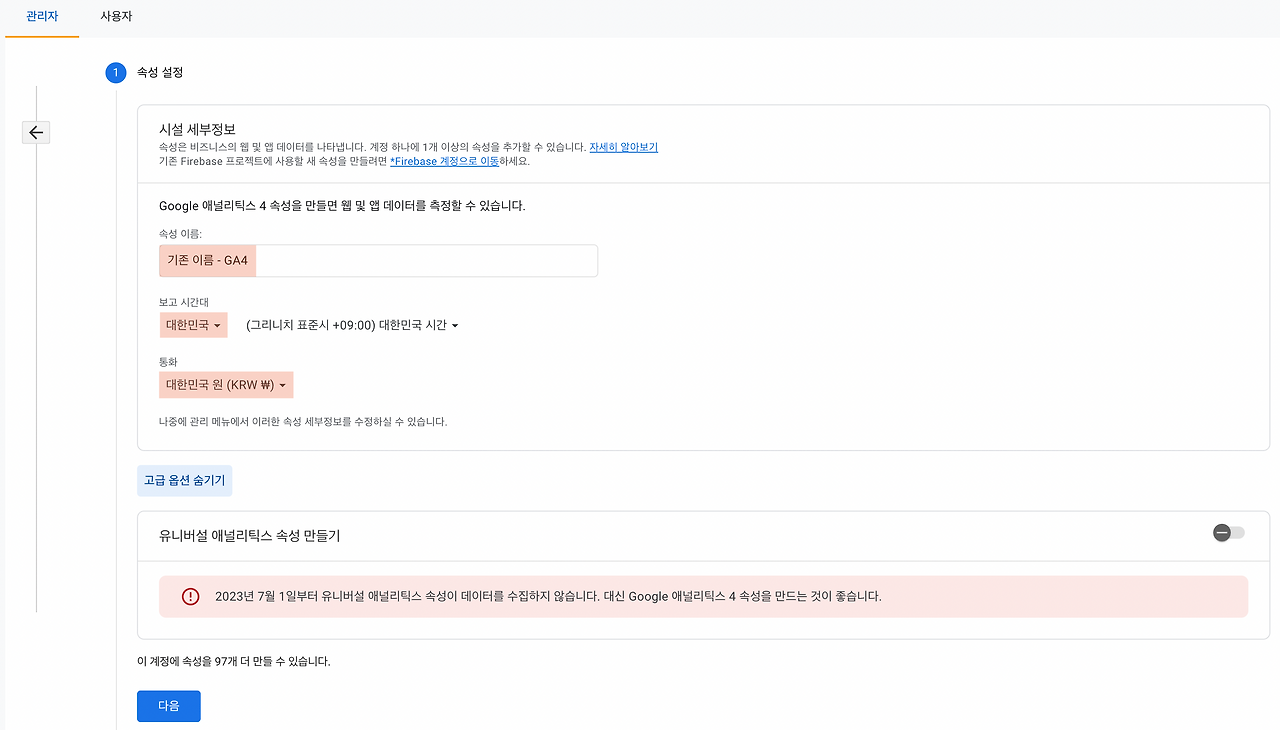Open the 자세히 알아보기 link
Screen dimensions: 1280x730
pyautogui.click(x=624, y=147)
